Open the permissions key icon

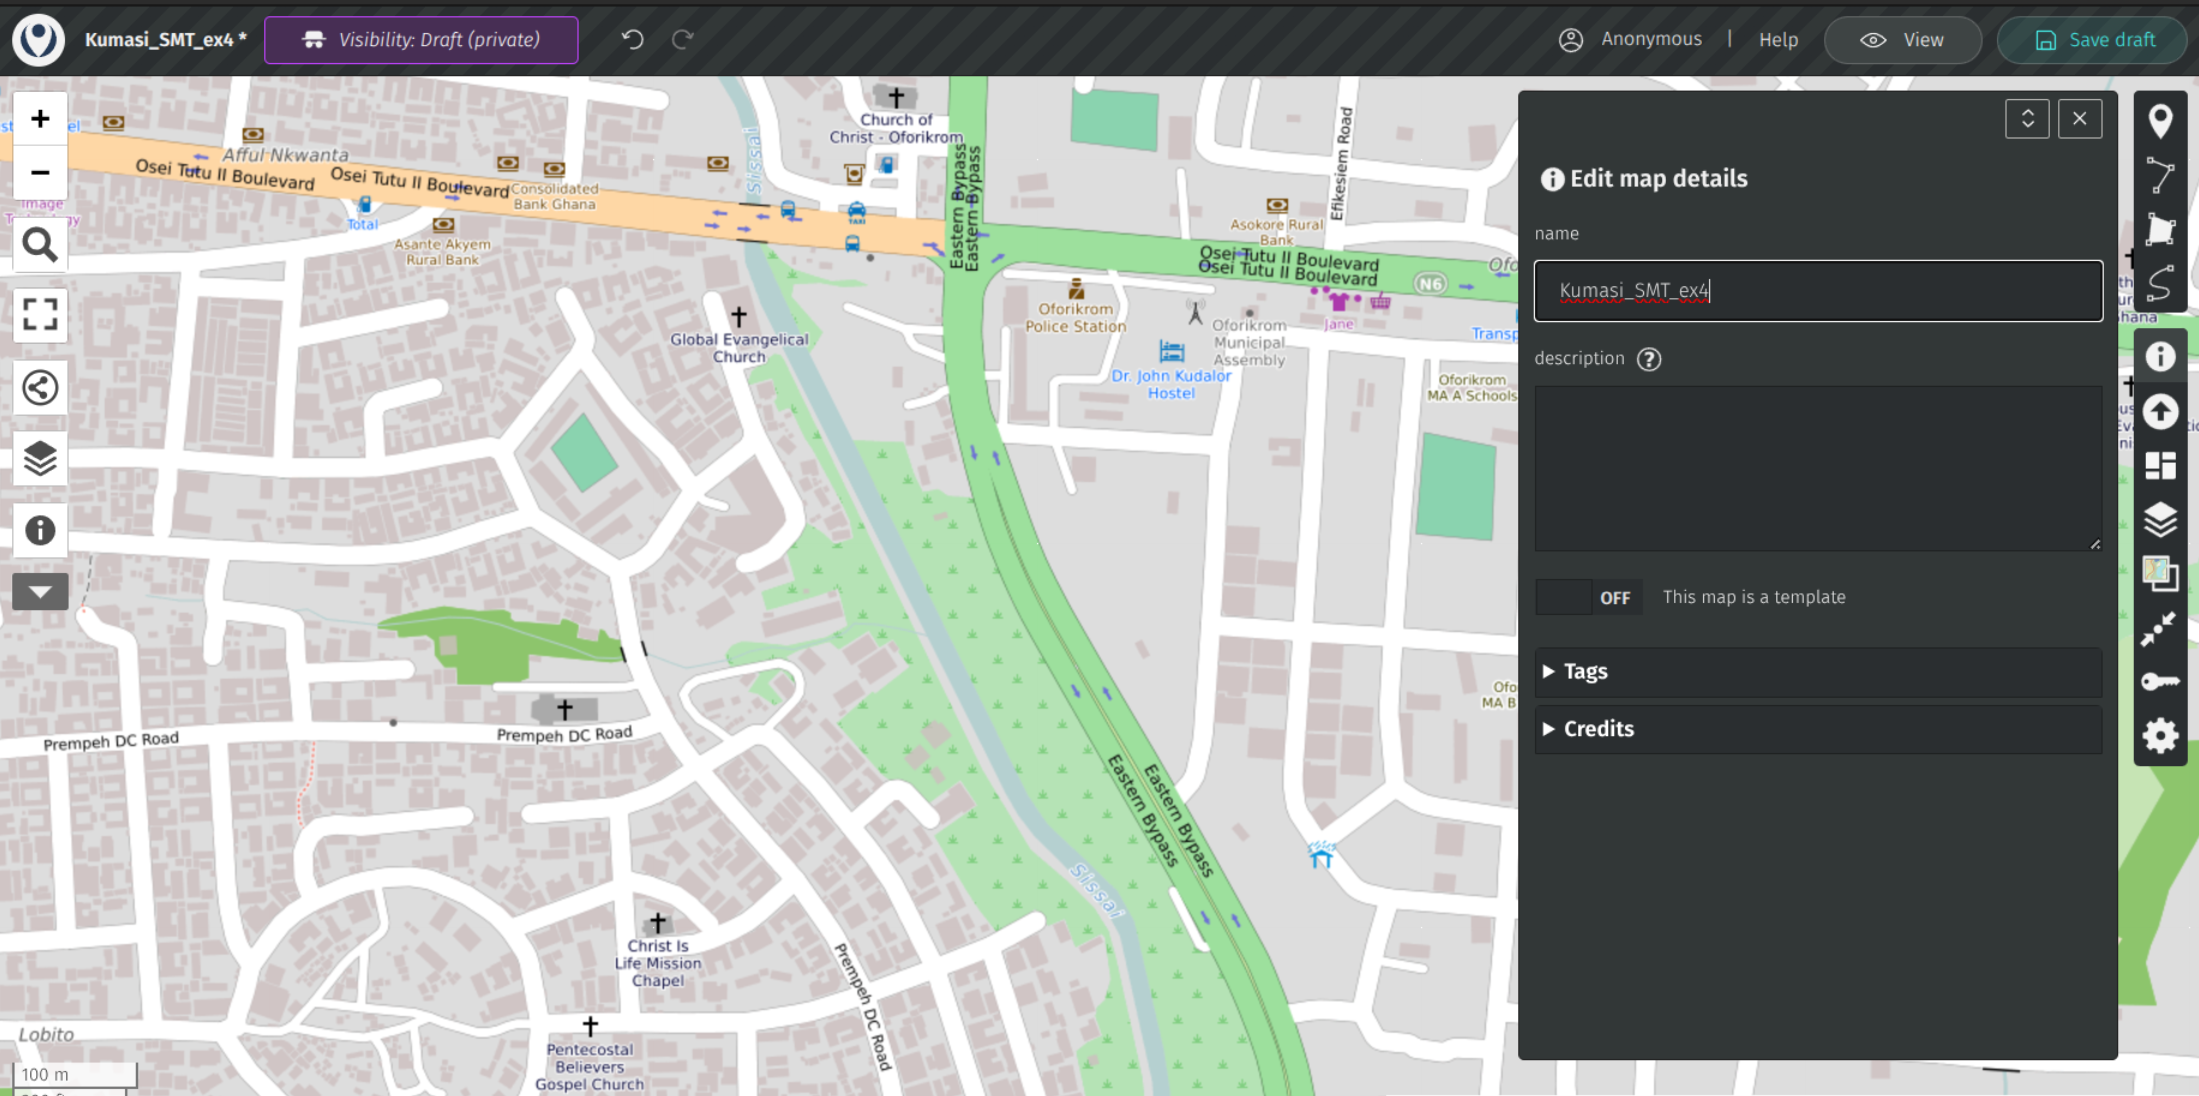(x=2160, y=682)
